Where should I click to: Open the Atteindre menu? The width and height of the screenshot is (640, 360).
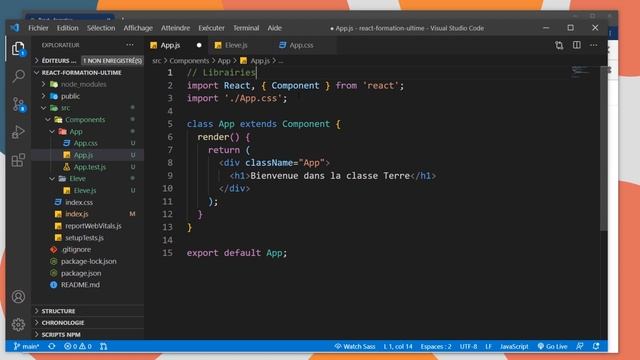click(x=176, y=28)
